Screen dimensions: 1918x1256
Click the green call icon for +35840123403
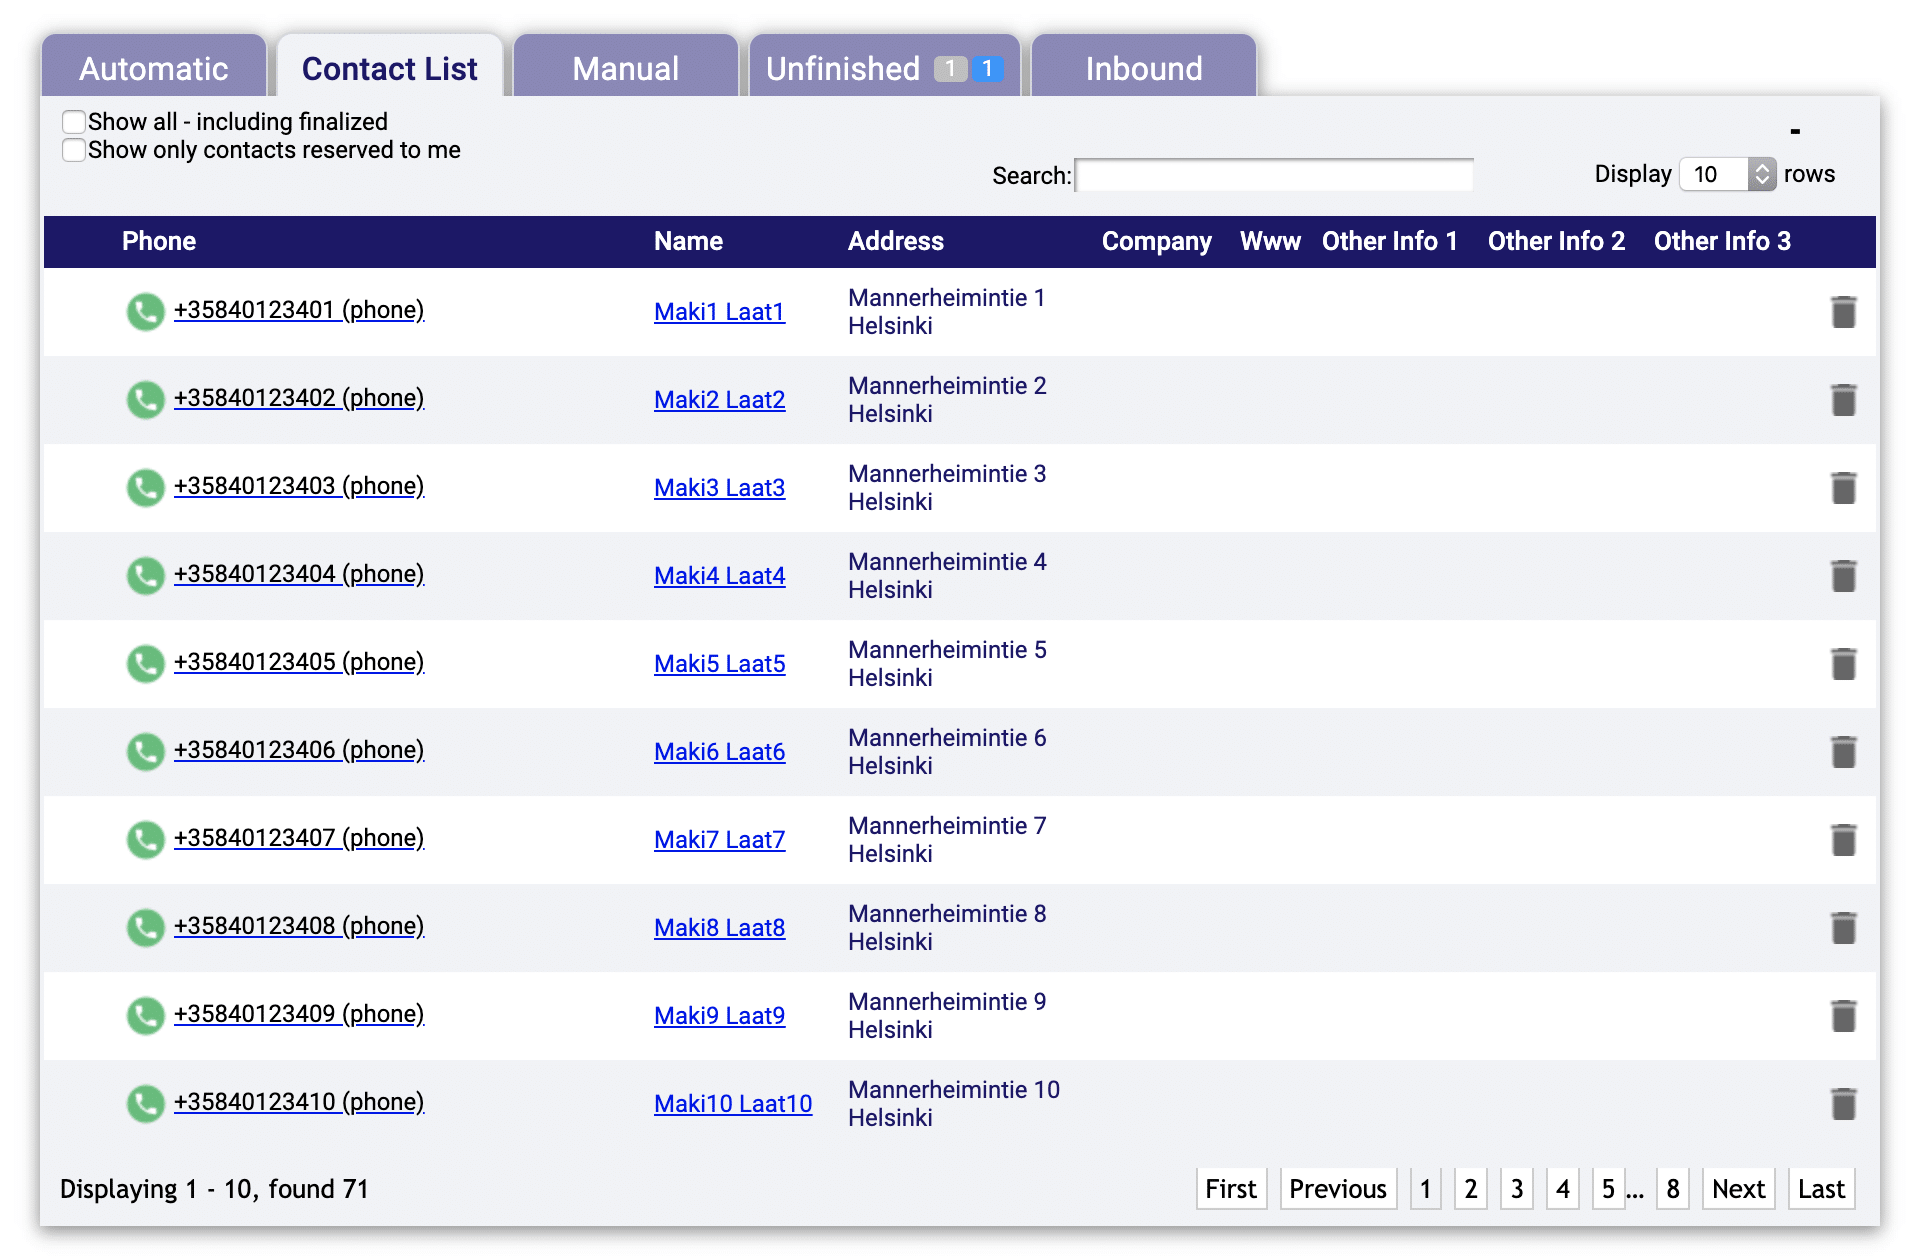click(145, 488)
